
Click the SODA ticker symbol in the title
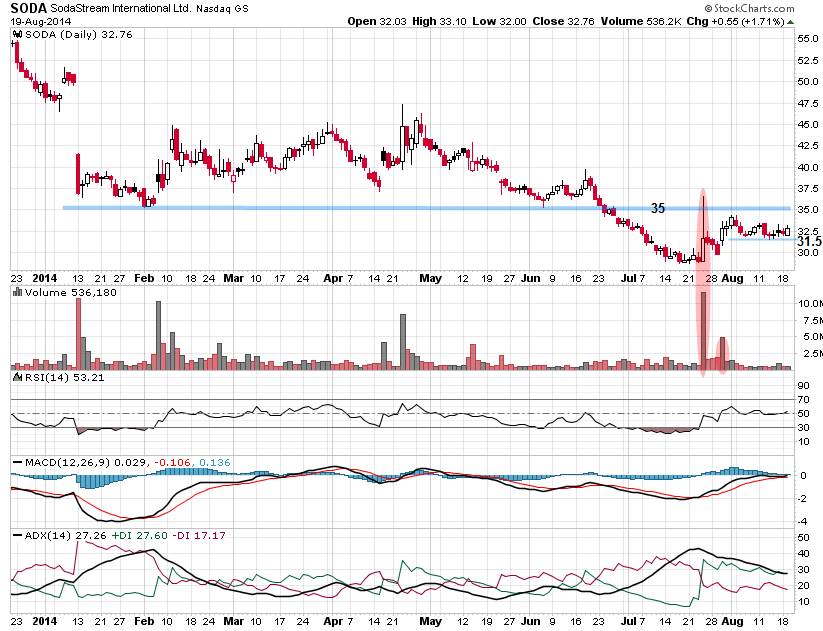point(28,8)
